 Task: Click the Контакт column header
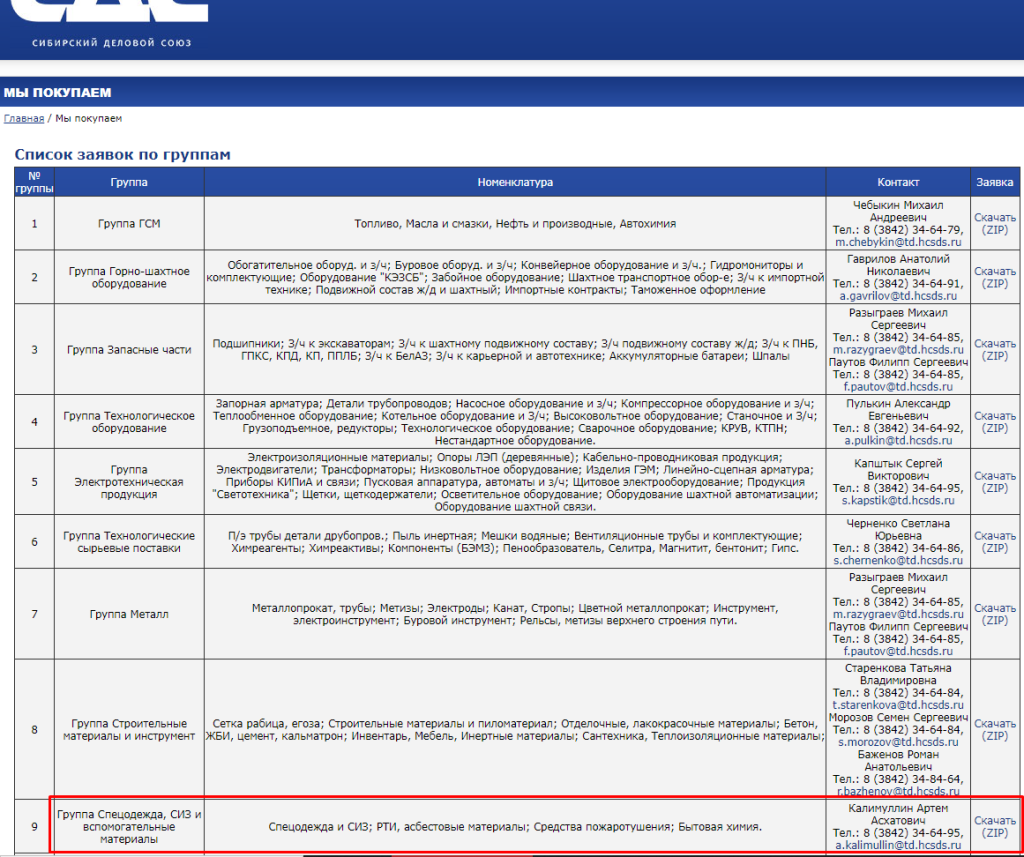[x=898, y=182]
